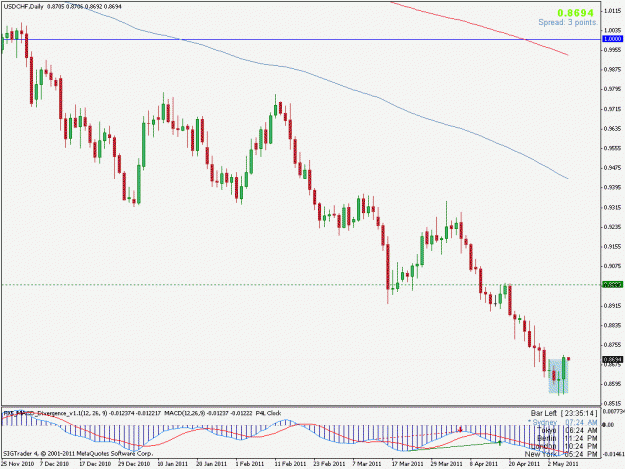
Task: Click the P4L Clock indicator label
Action: pos(268,413)
